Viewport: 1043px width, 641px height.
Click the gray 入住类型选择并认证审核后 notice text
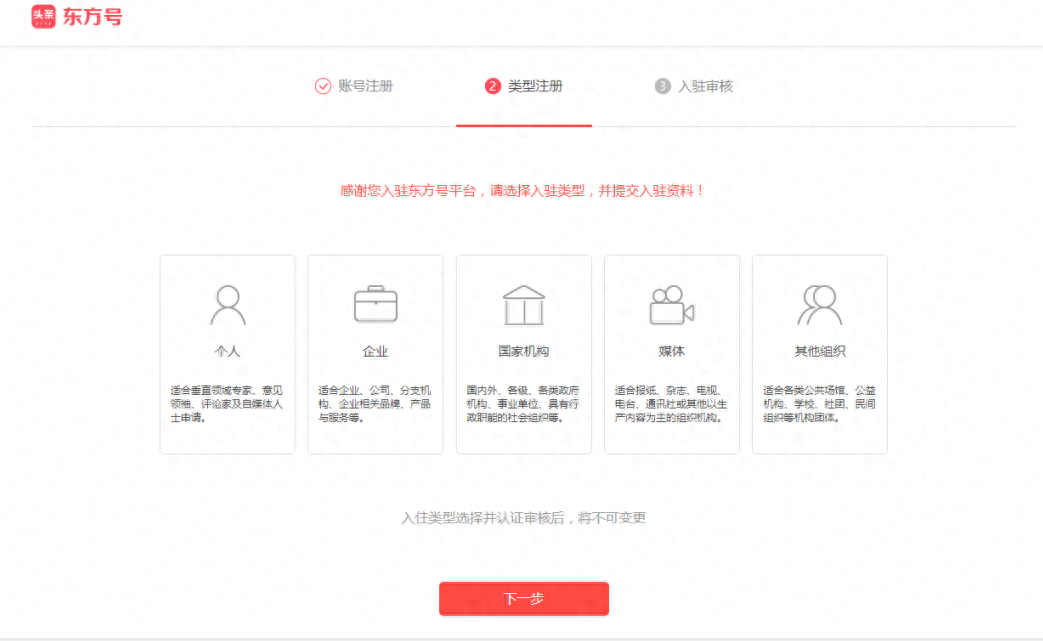pos(523,518)
